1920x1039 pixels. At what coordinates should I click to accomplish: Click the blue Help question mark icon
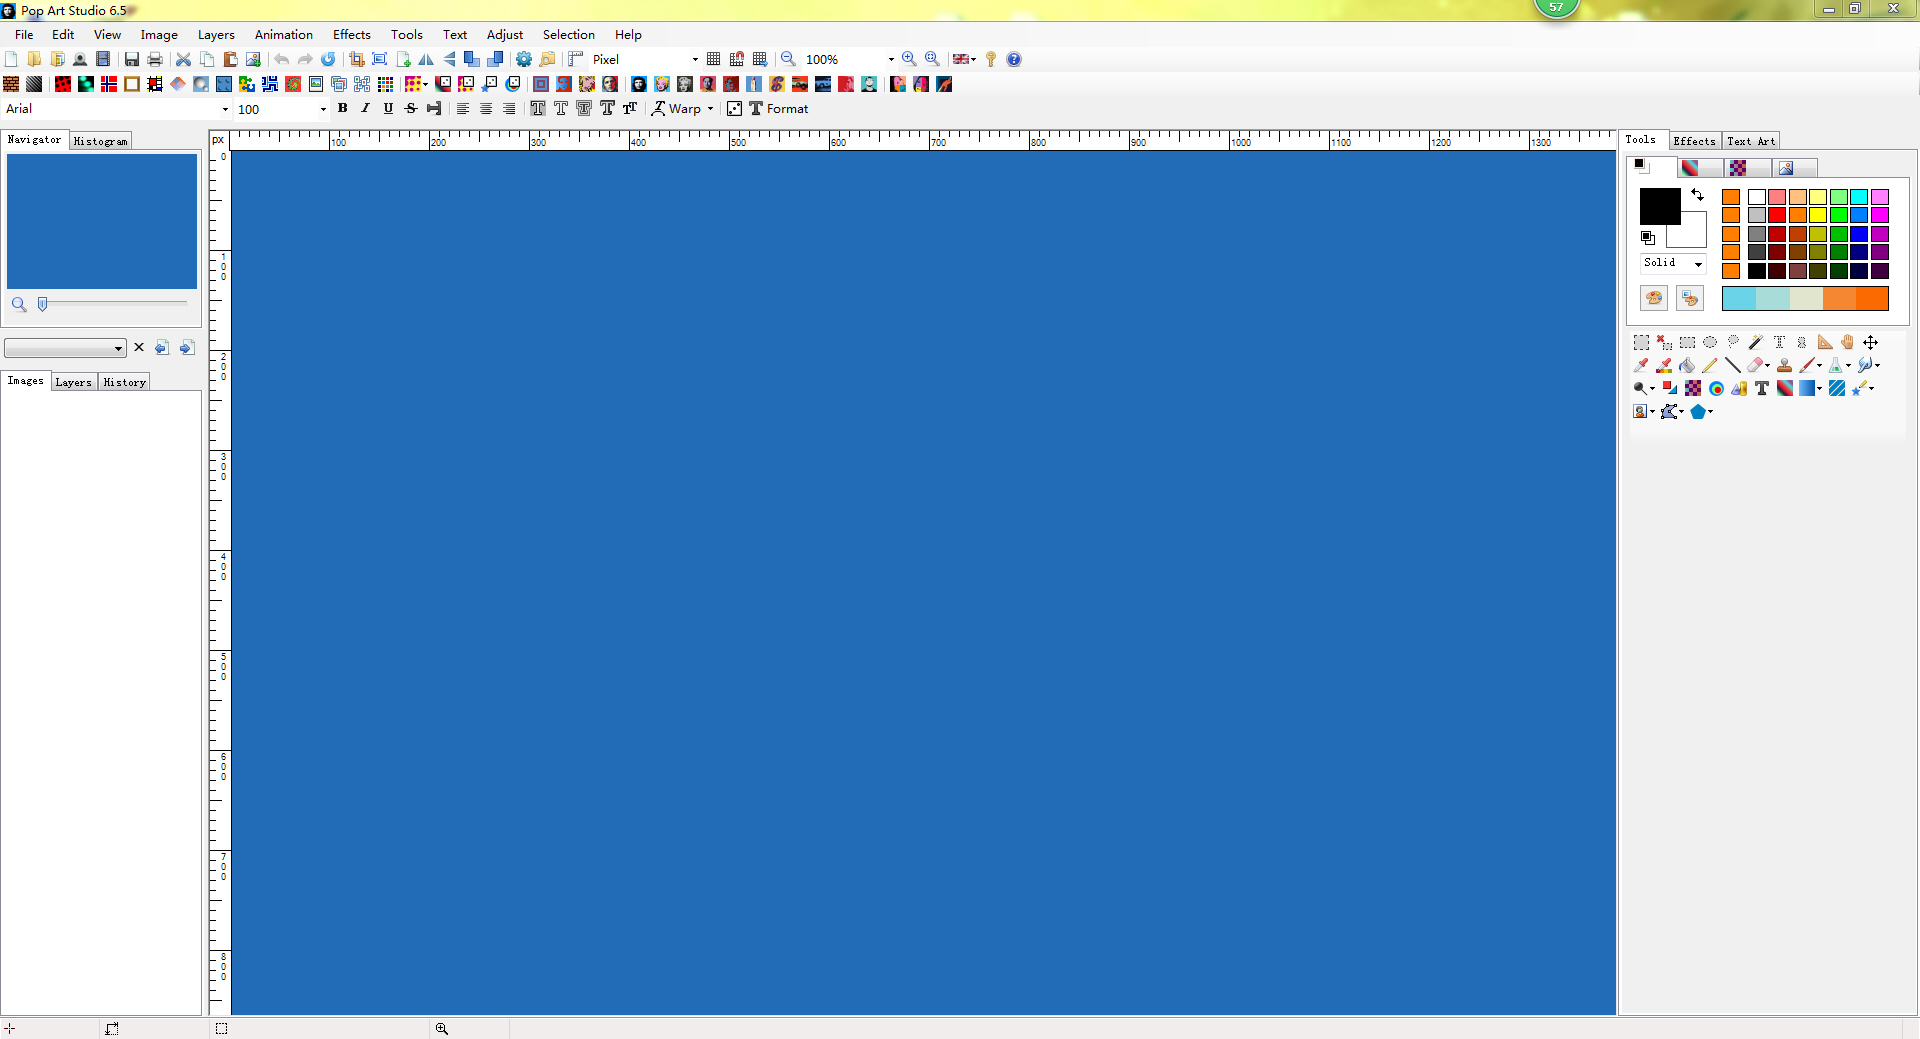(x=1014, y=59)
